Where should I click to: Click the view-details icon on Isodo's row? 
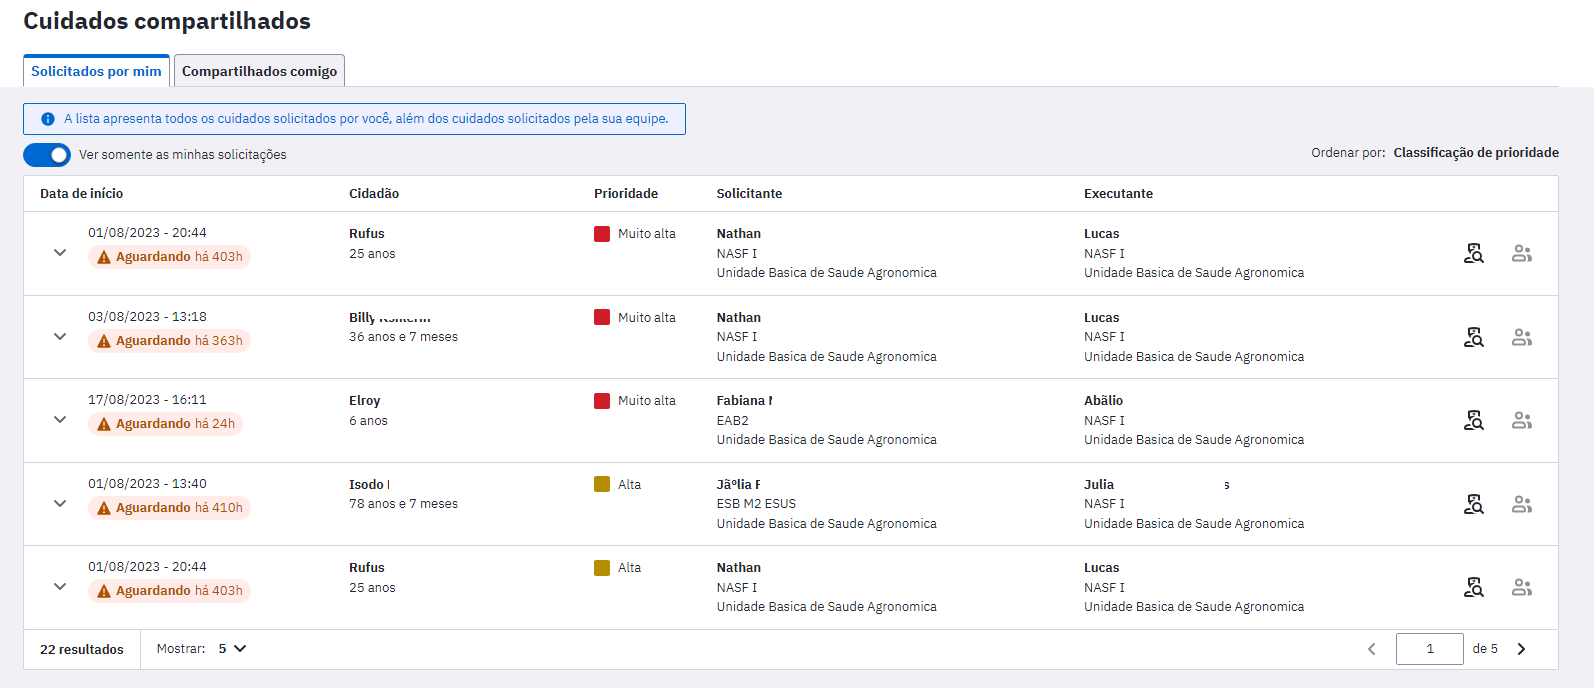point(1473,505)
